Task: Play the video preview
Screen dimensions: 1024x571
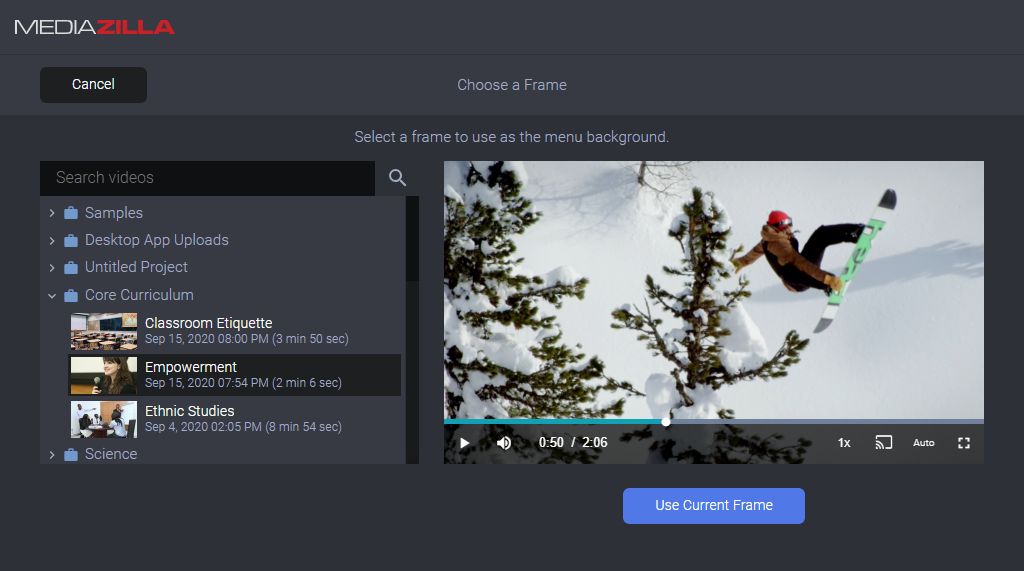Action: click(x=464, y=443)
